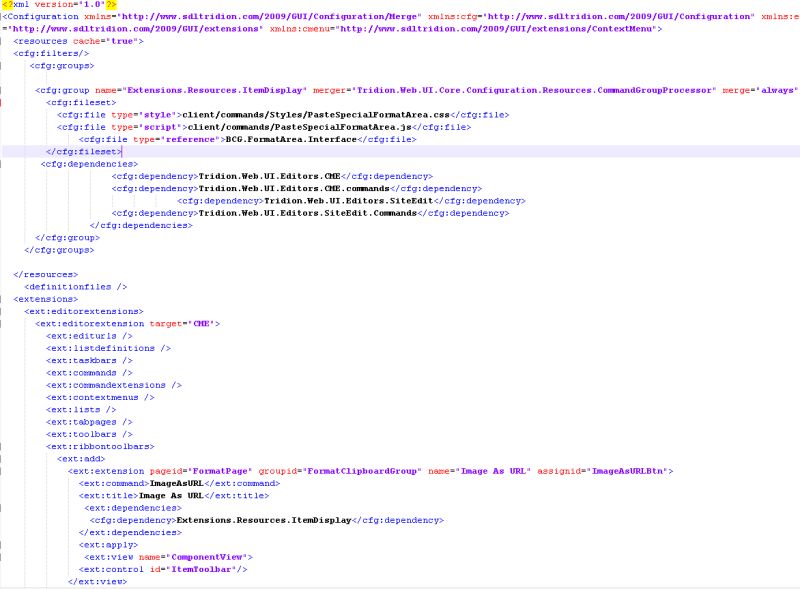The width and height of the screenshot is (800, 589).
Task: Click the closing ext:view tag
Action: [97, 581]
